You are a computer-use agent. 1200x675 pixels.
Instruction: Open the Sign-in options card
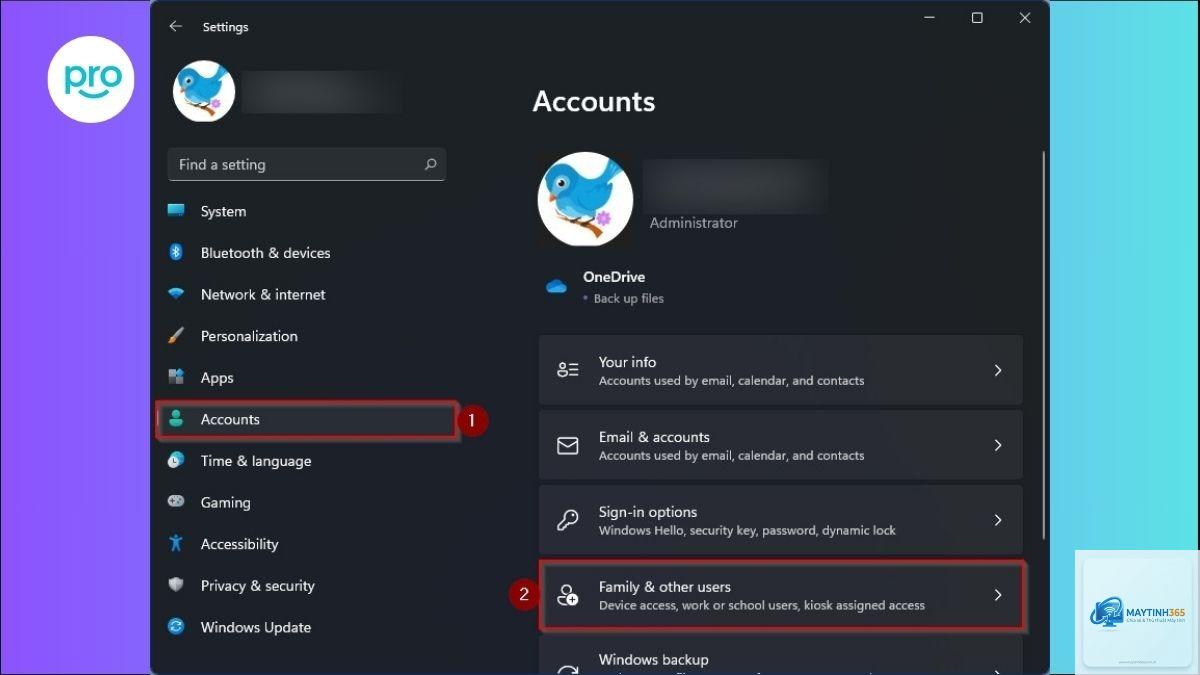click(x=781, y=520)
